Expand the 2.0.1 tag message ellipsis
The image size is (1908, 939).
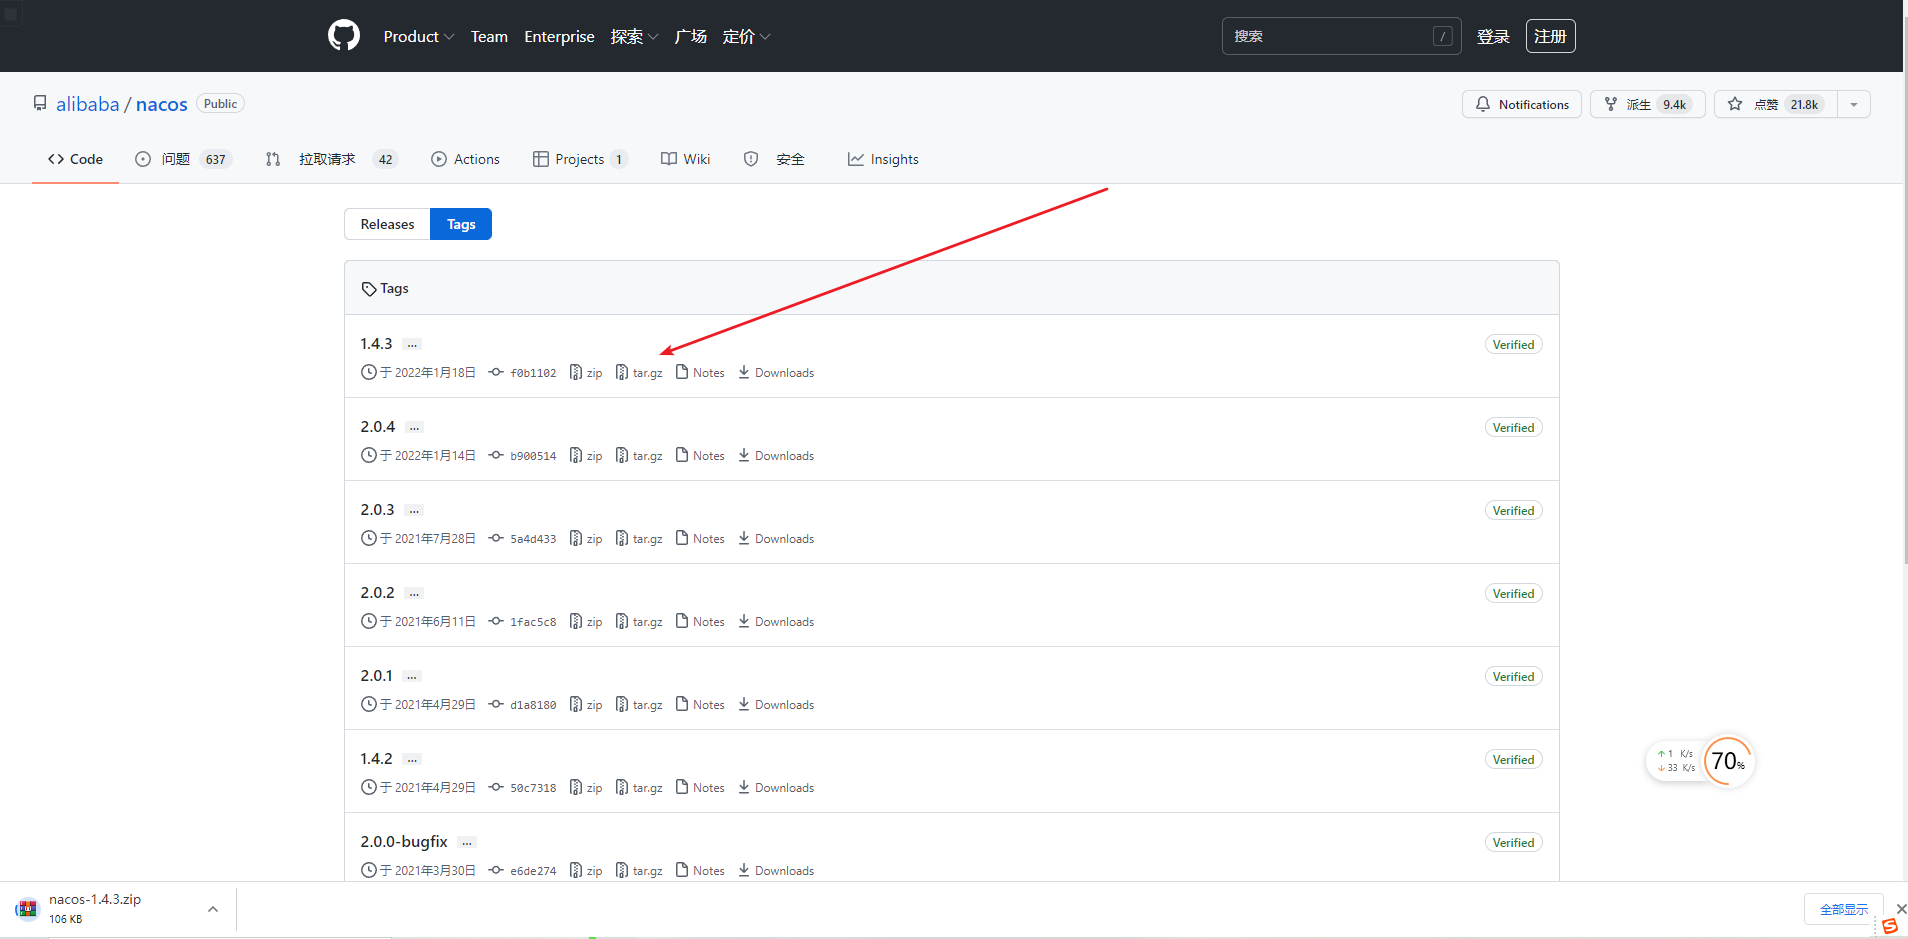pyautogui.click(x=412, y=676)
